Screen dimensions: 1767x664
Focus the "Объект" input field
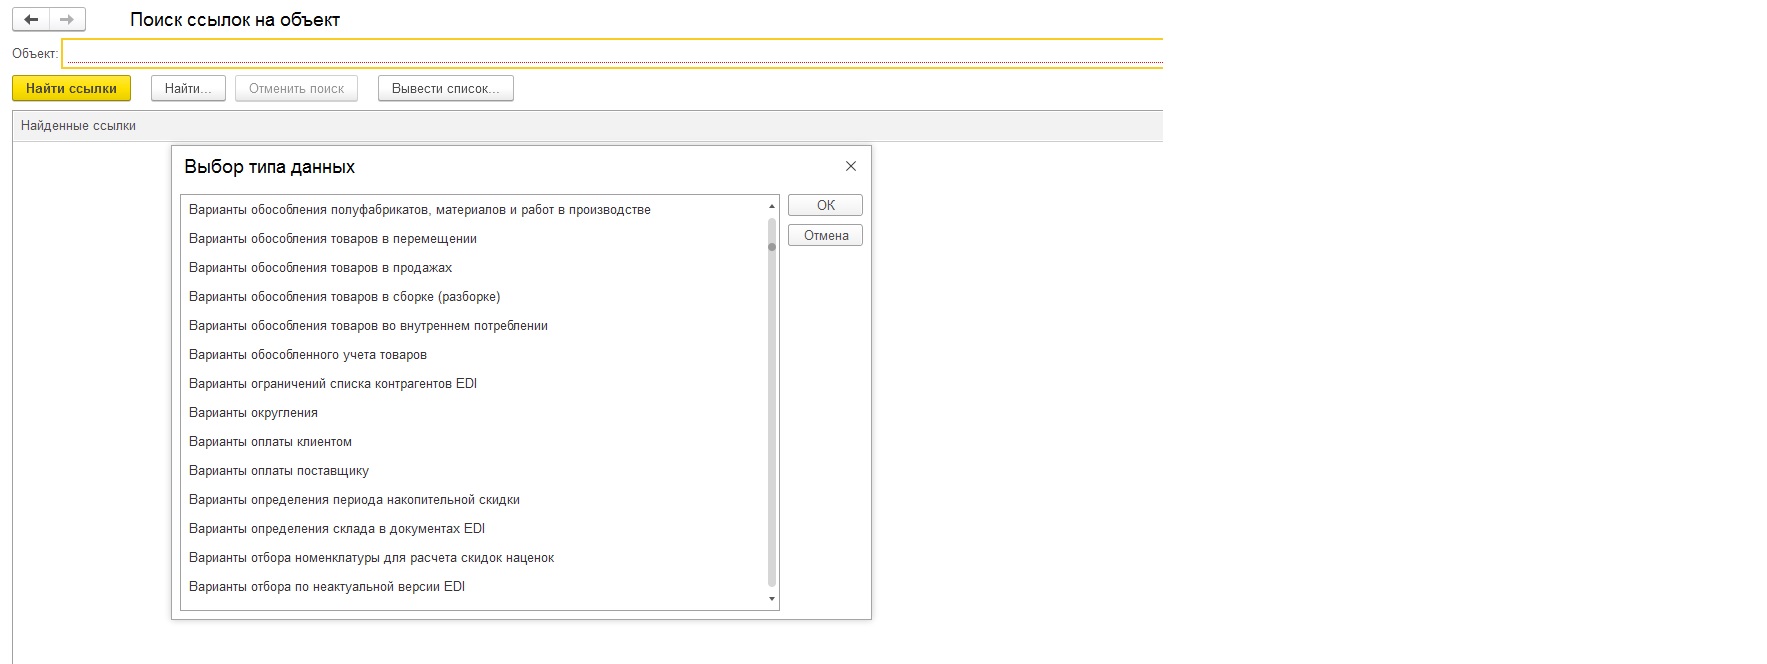[612, 53]
